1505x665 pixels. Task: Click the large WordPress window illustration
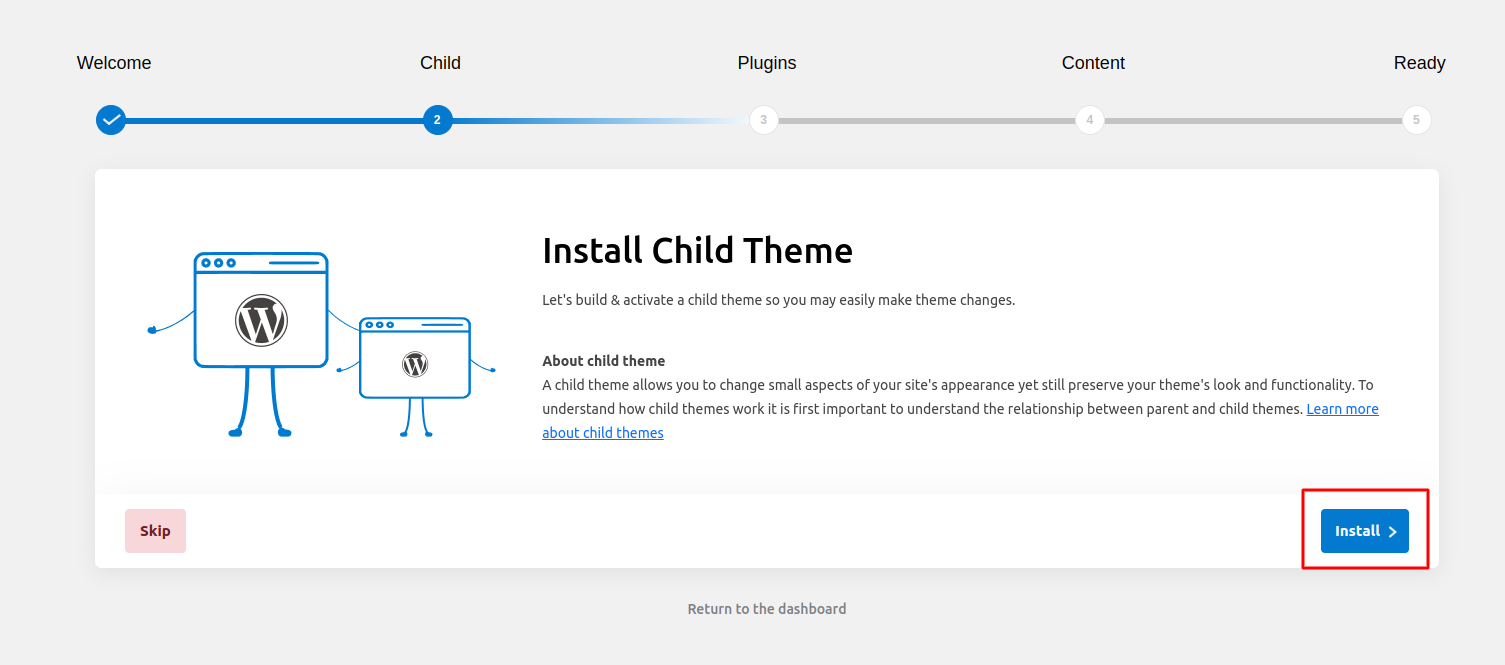(x=261, y=310)
